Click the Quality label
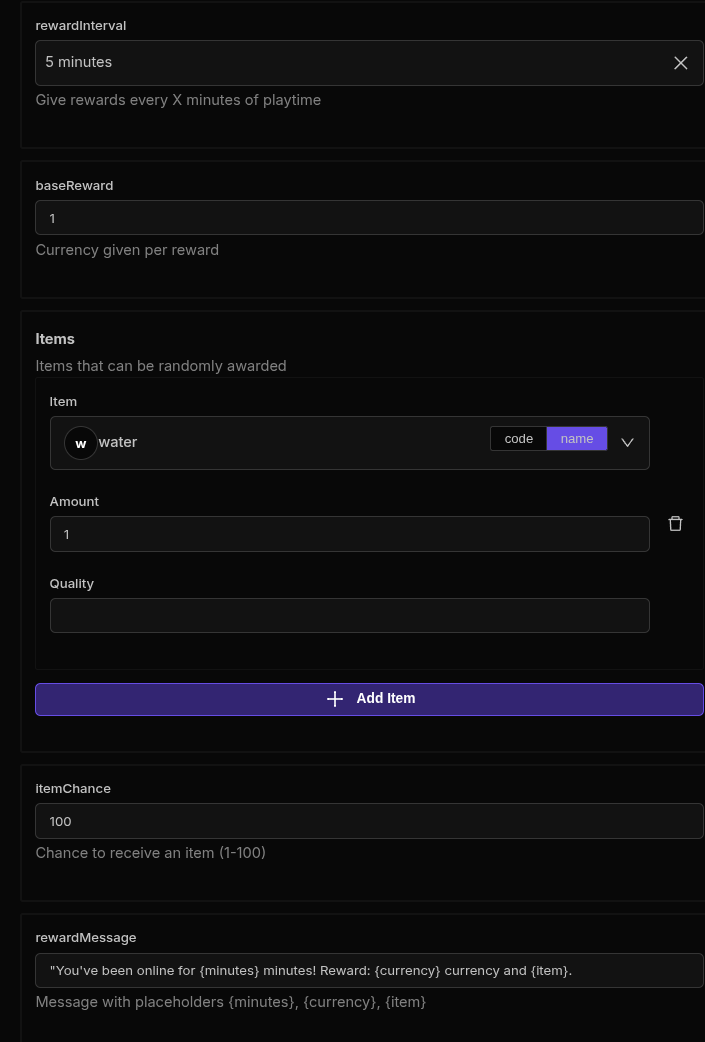 pos(72,584)
